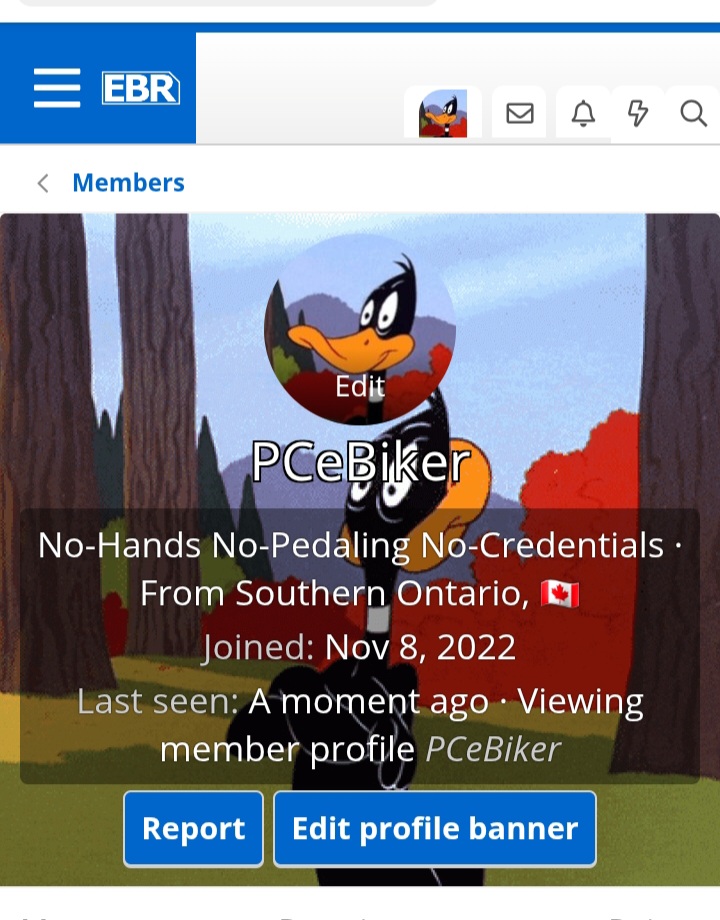720x920 pixels.
Task: Open the hamburger navigation menu
Action: [57, 88]
